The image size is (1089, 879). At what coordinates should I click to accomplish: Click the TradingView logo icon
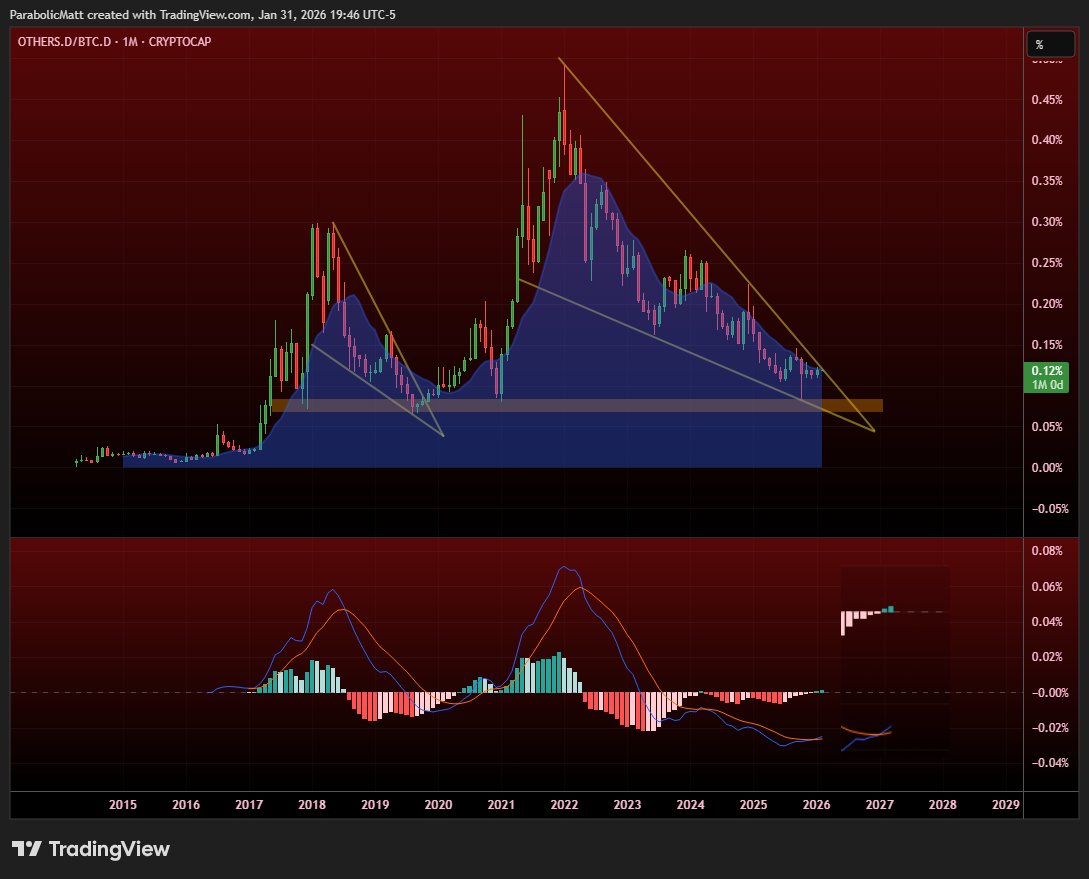(27, 849)
